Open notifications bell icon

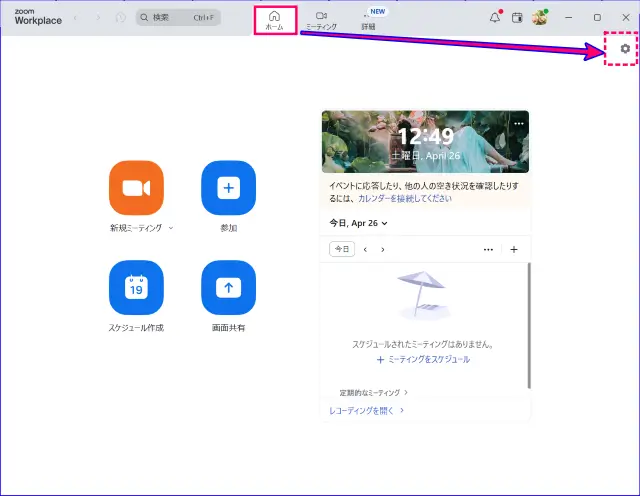tap(495, 17)
